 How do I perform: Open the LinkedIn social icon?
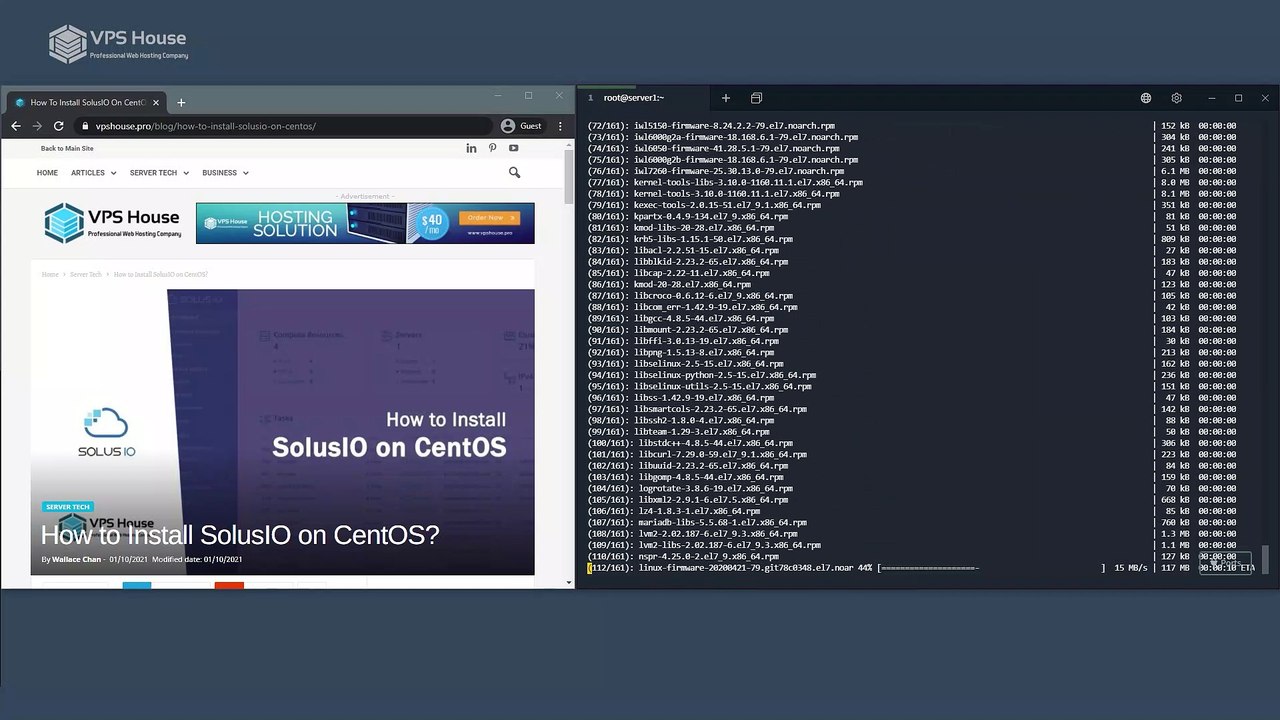(471, 148)
